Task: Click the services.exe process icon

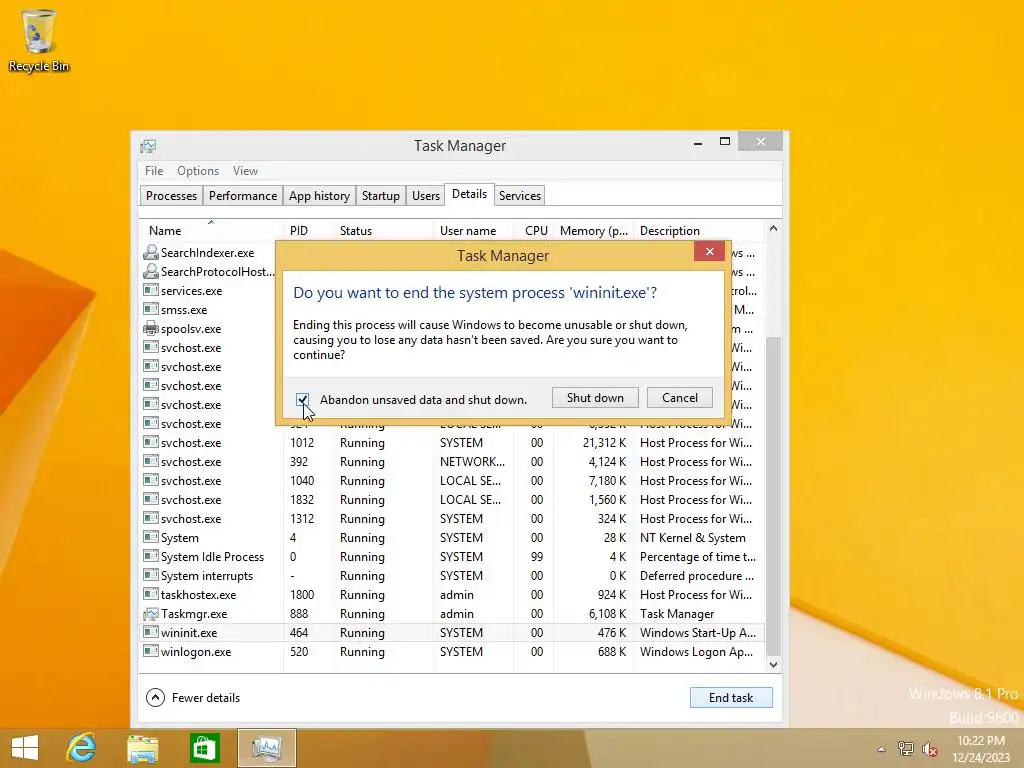Action: 151,290
